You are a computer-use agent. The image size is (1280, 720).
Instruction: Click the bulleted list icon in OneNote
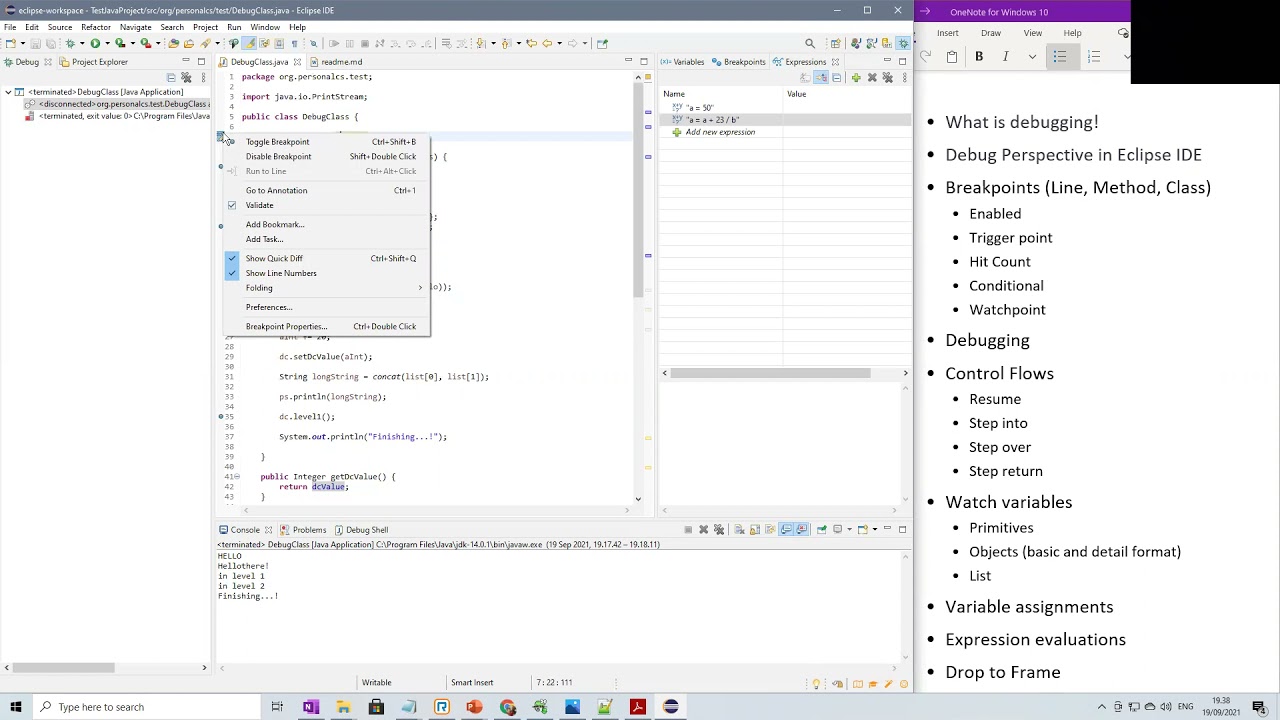(1060, 57)
